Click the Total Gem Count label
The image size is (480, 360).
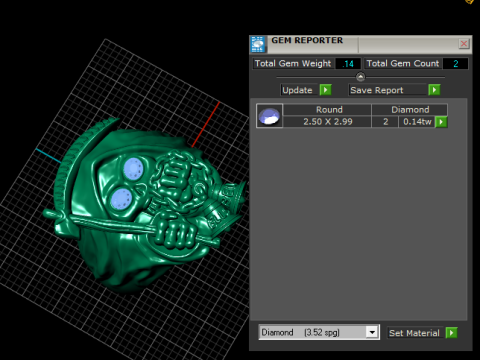[403, 64]
